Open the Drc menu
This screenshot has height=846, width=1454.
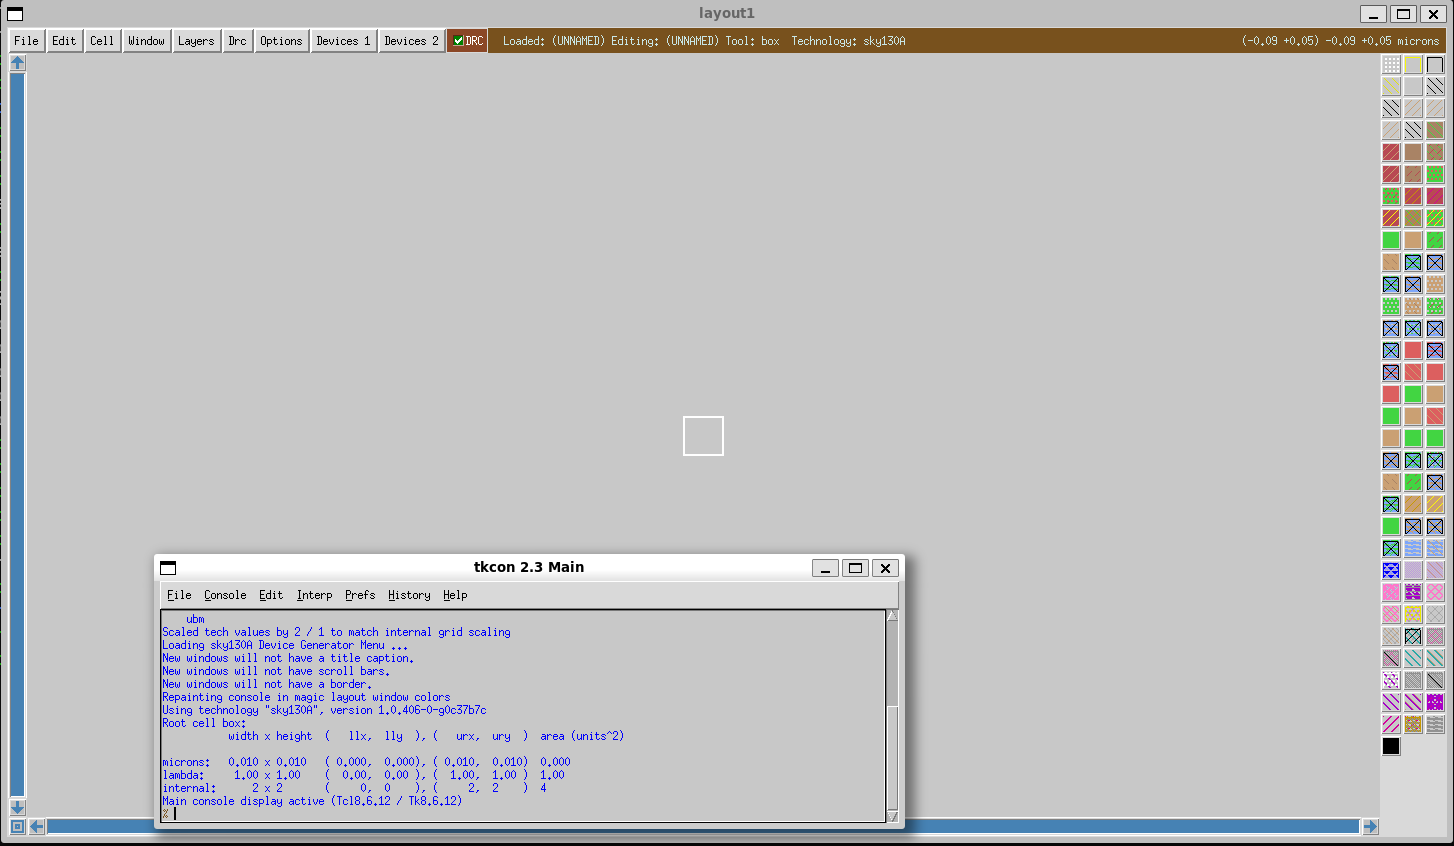pyautogui.click(x=237, y=41)
